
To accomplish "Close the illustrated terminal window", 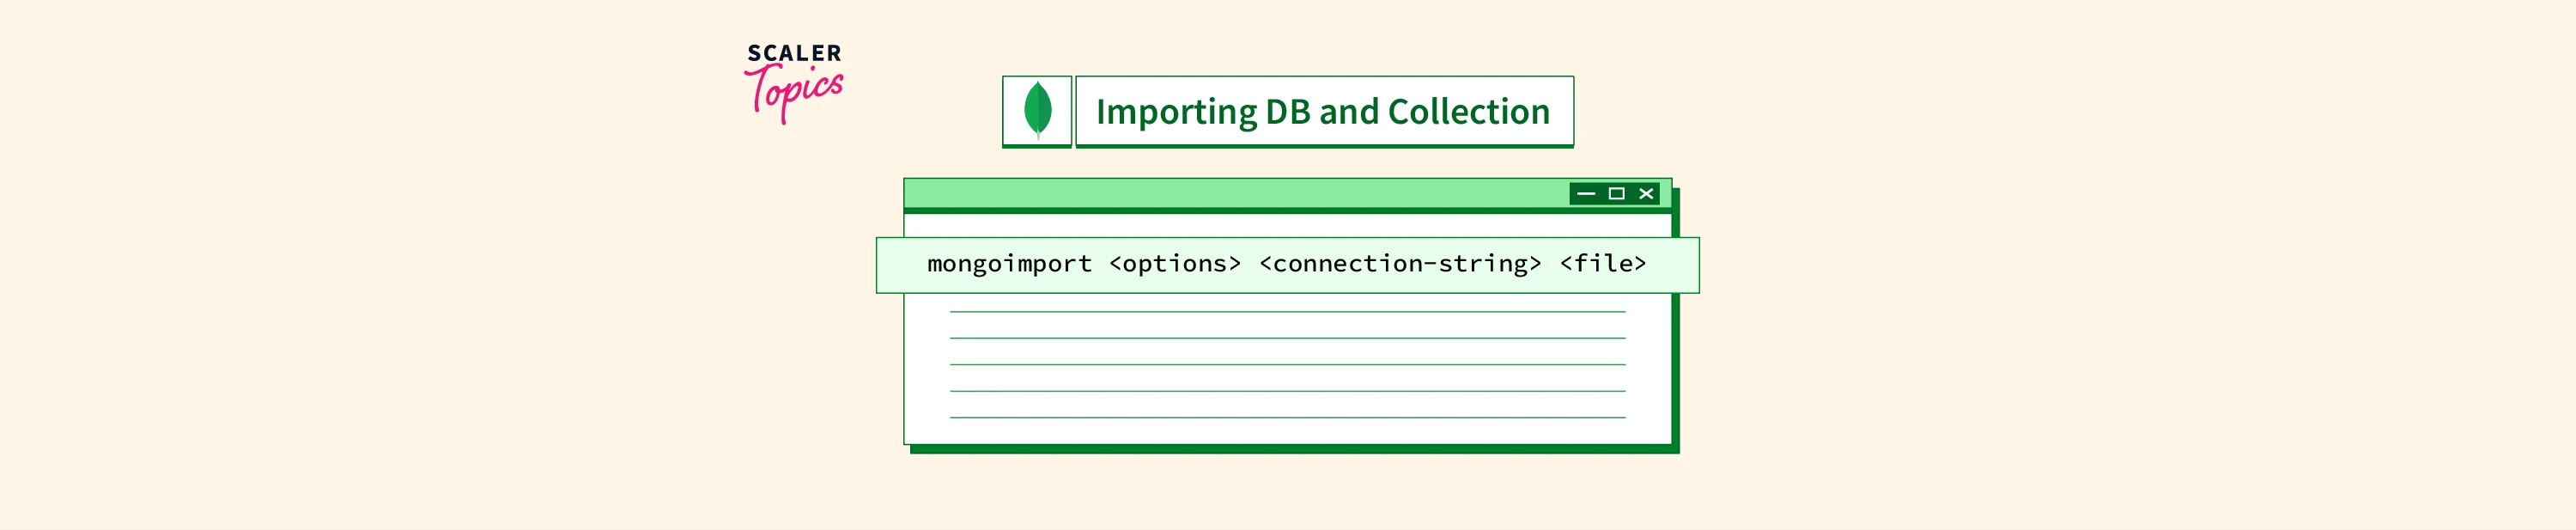I will point(1646,194).
